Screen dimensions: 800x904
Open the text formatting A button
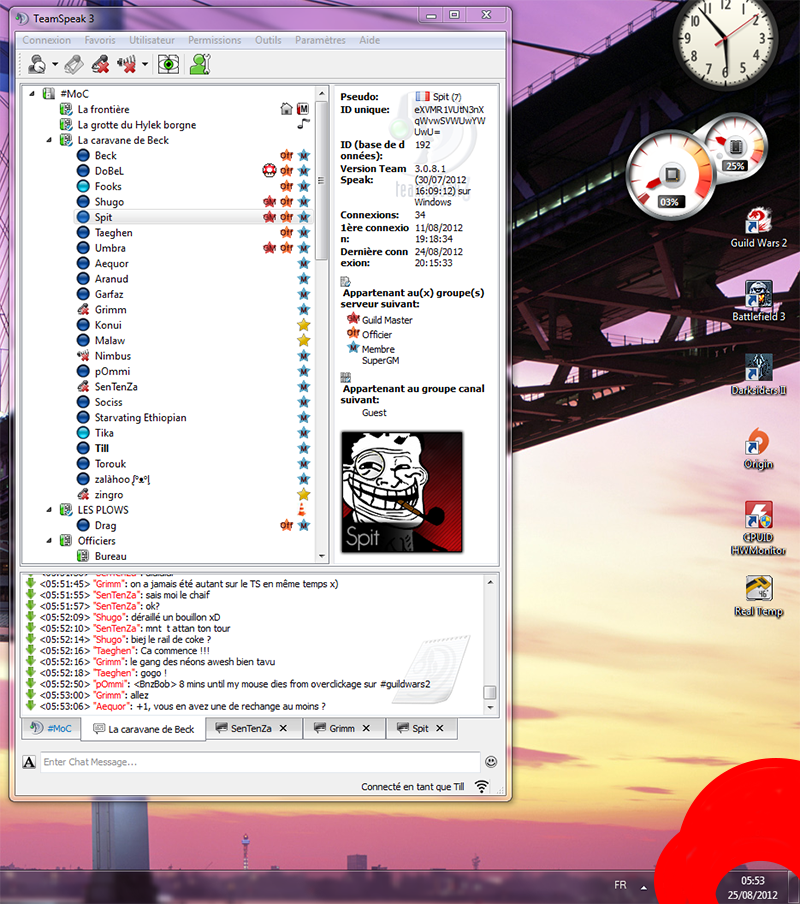point(29,762)
